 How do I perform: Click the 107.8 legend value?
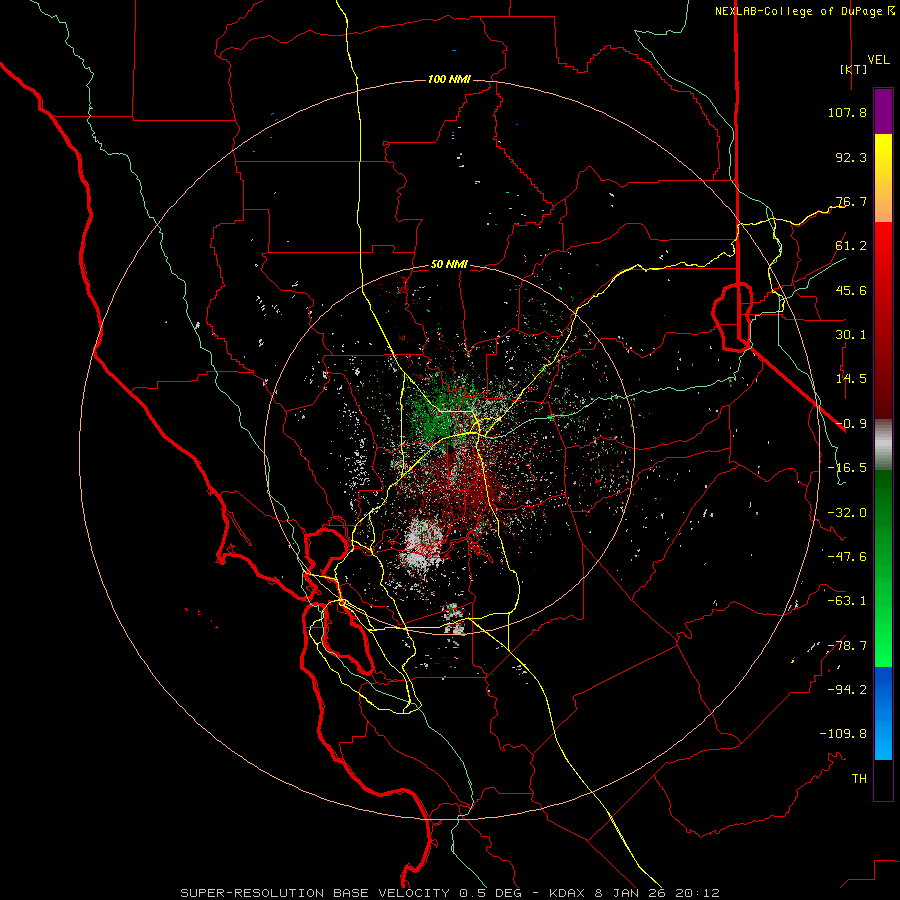[x=847, y=112]
